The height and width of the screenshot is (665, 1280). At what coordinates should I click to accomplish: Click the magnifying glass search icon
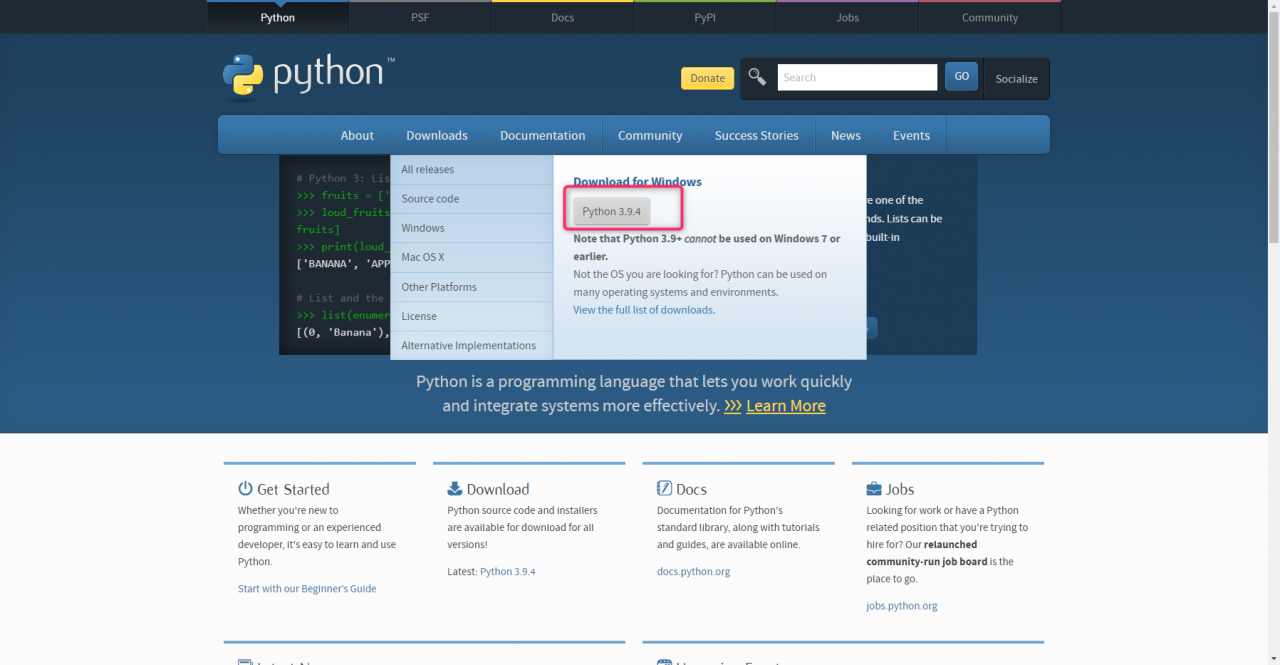(758, 78)
